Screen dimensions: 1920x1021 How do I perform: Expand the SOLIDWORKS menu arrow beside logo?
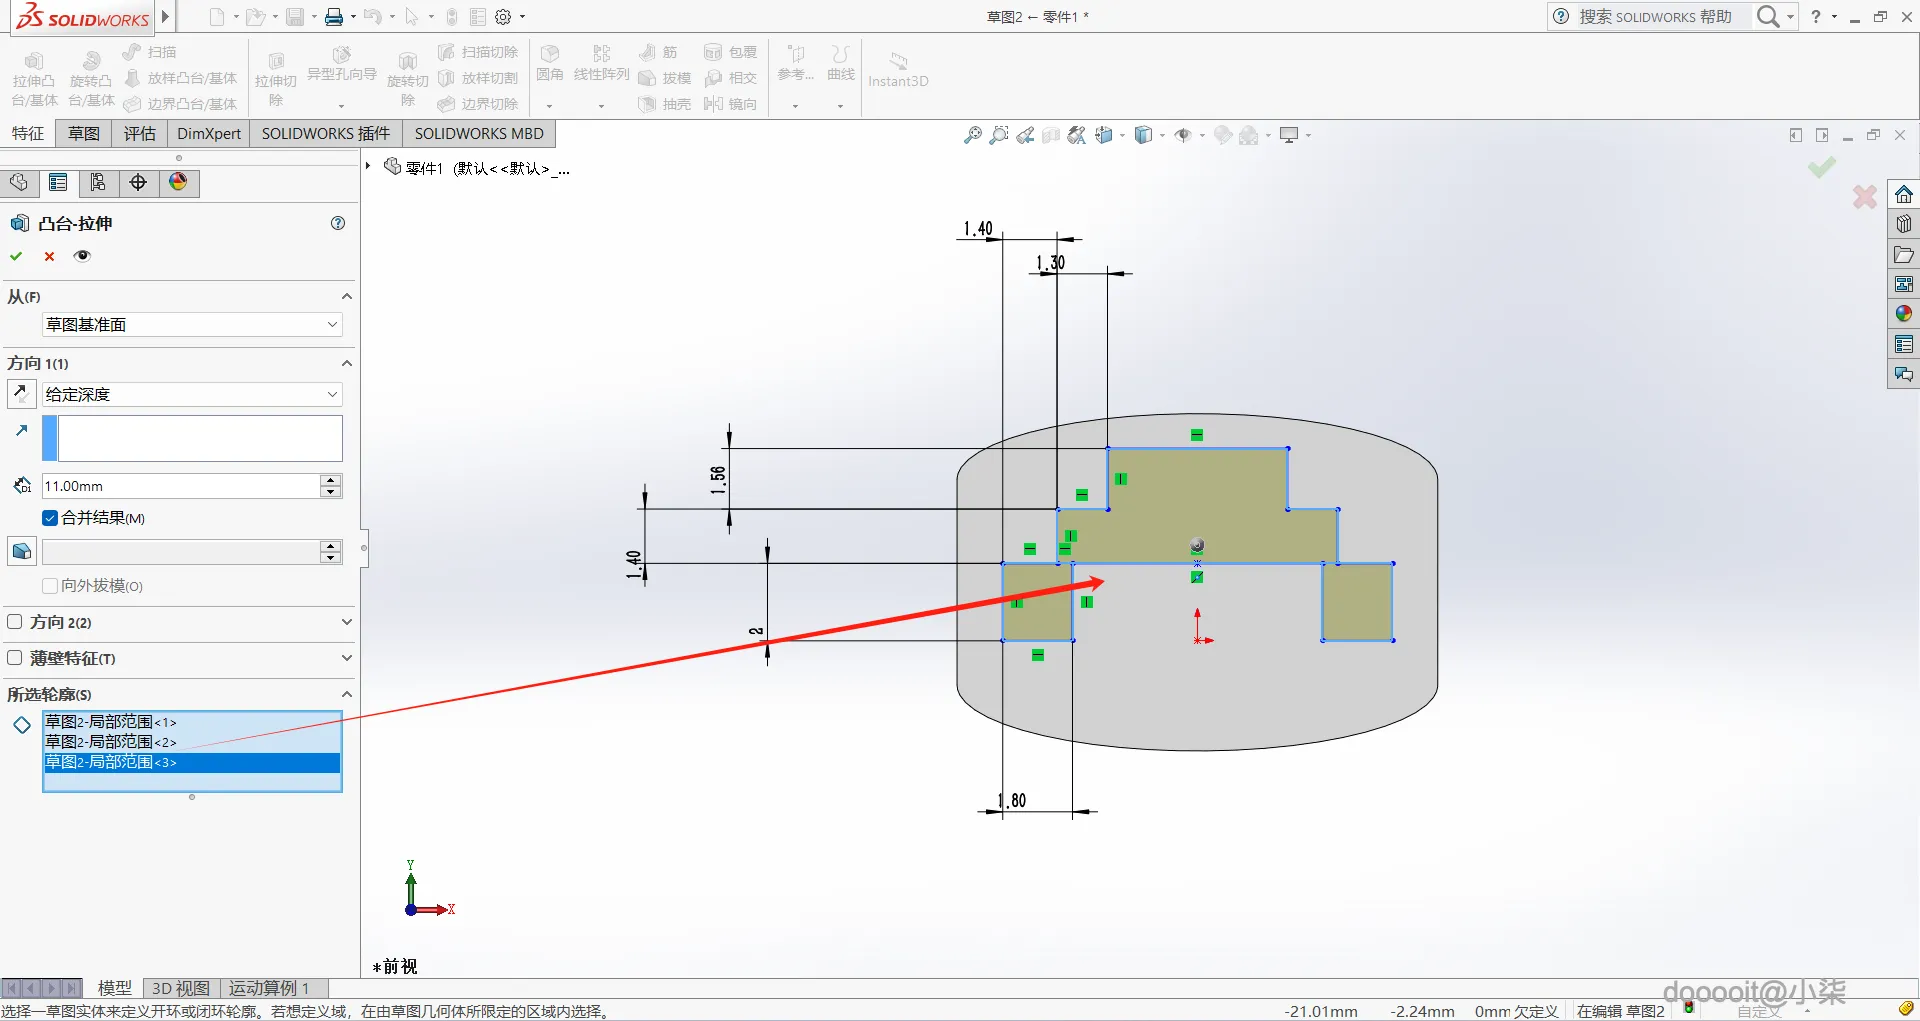[166, 17]
